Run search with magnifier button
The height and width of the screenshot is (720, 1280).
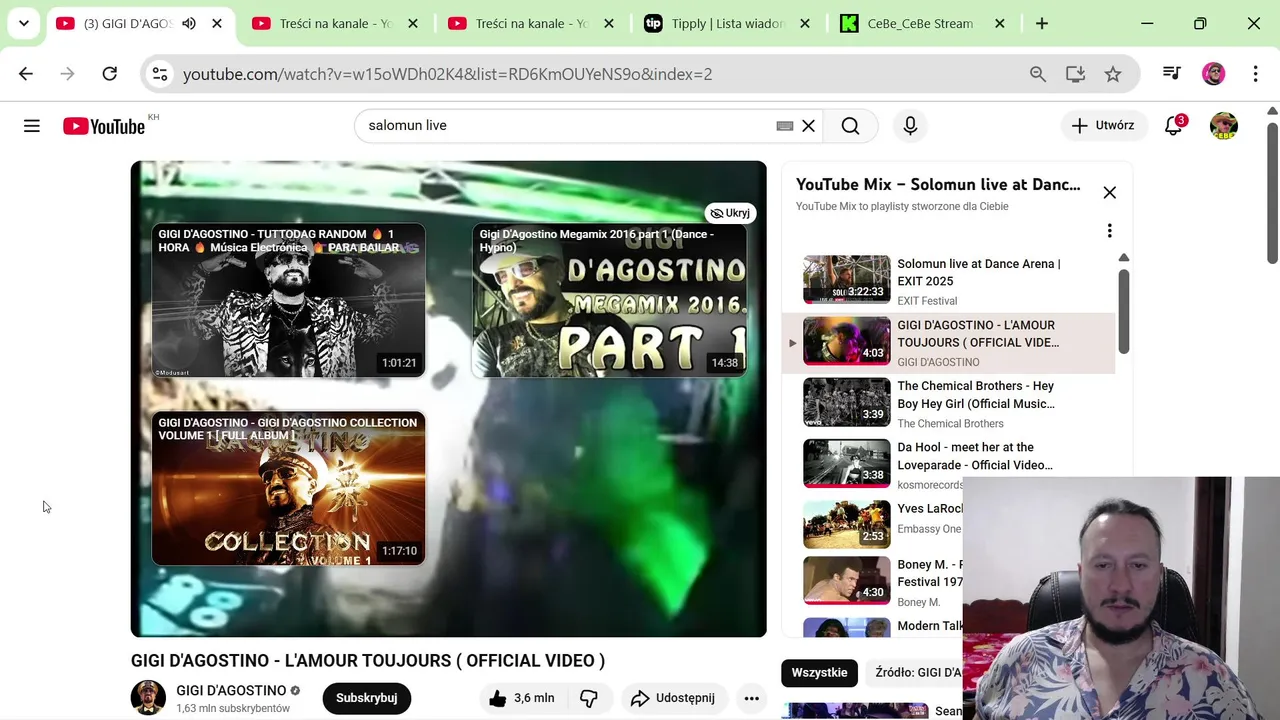850,126
